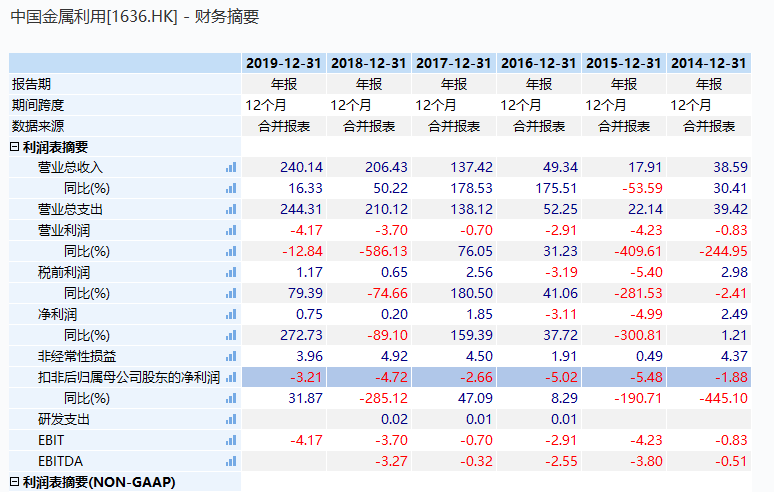The height and width of the screenshot is (492, 774).
Task: Select the 2015-12-31 column header
Action: point(623,63)
